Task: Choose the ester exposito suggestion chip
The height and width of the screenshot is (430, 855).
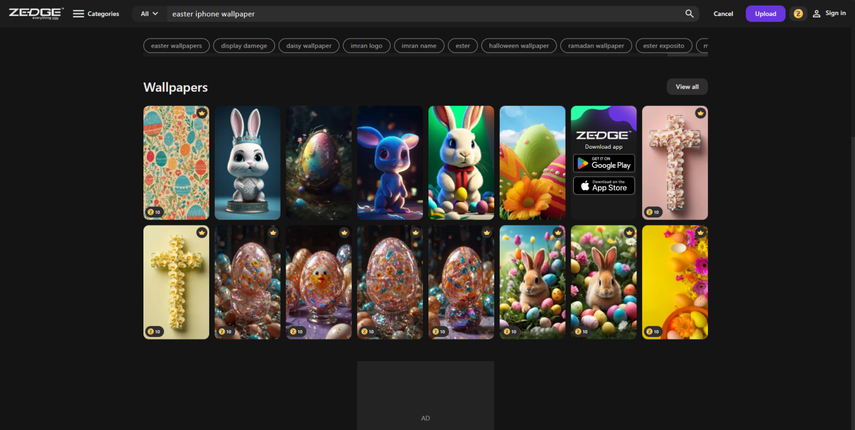Action: pyautogui.click(x=664, y=46)
